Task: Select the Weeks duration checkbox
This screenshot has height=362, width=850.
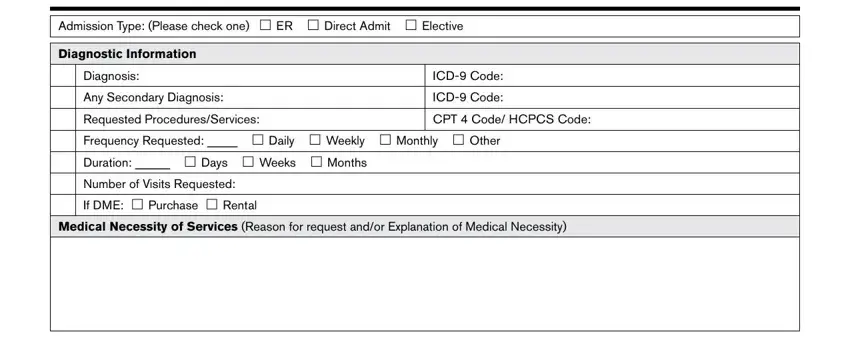Action: (248, 161)
